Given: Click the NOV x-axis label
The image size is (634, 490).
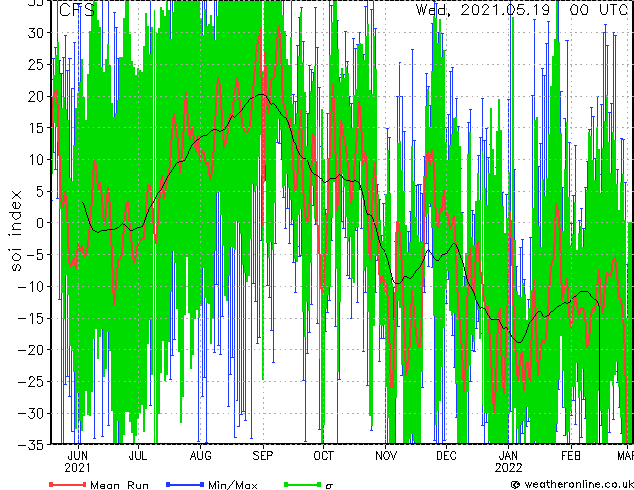Looking at the screenshot, I should coord(386,456).
